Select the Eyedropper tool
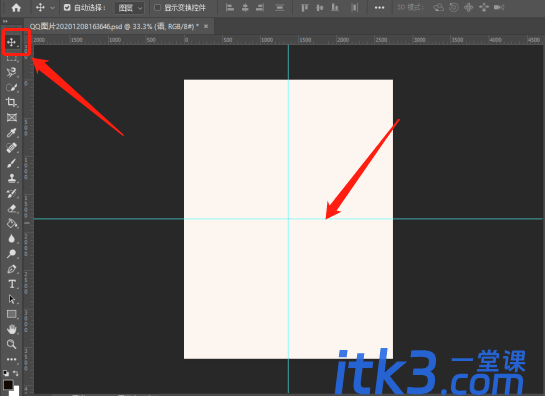The height and width of the screenshot is (396, 546). pyautogui.click(x=11, y=133)
